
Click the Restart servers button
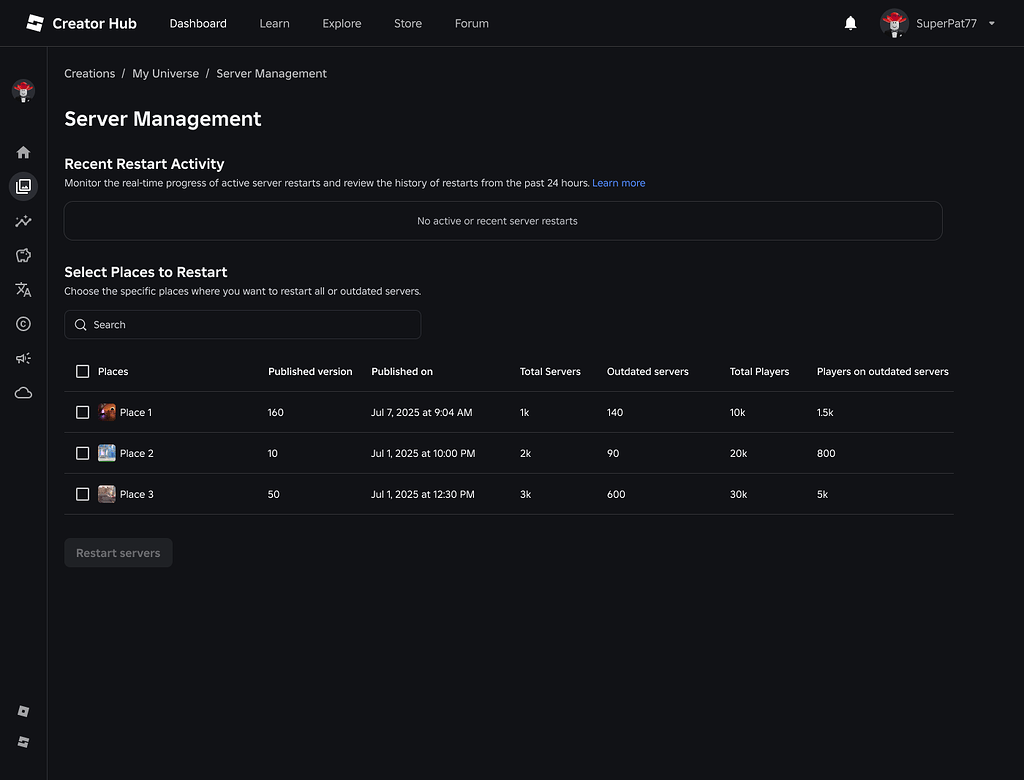point(118,552)
